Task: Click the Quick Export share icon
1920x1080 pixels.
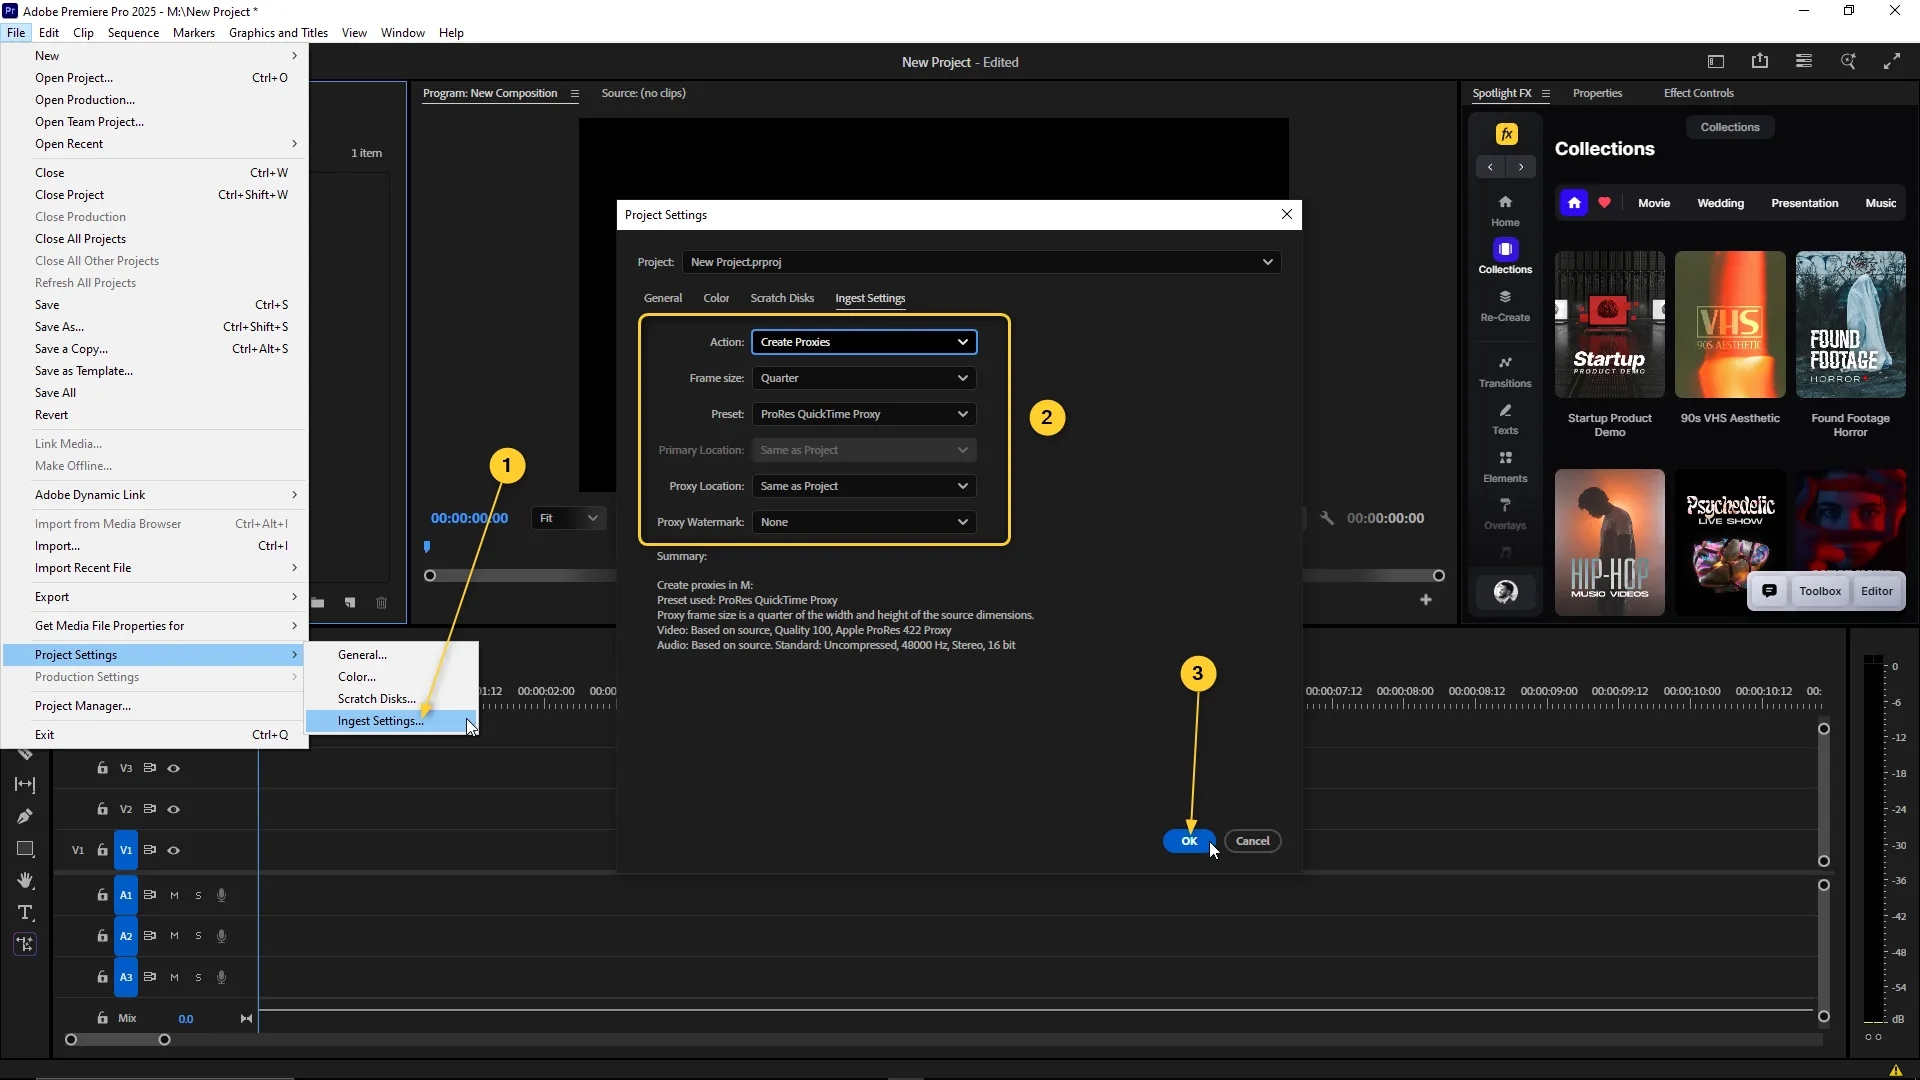Action: point(1760,62)
